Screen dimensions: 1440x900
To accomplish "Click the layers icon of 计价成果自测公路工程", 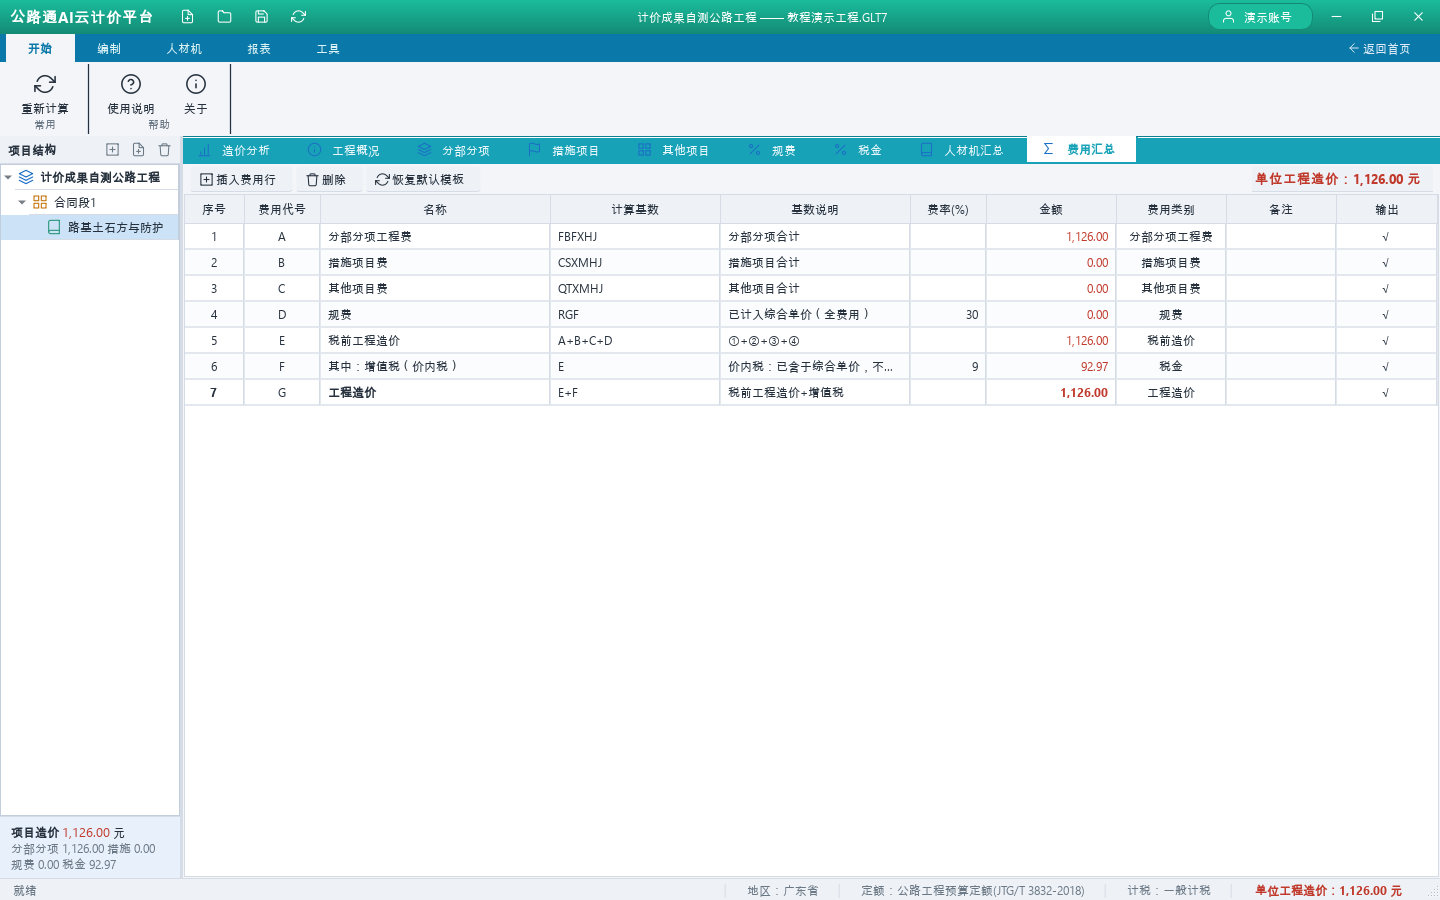I will pos(26,177).
